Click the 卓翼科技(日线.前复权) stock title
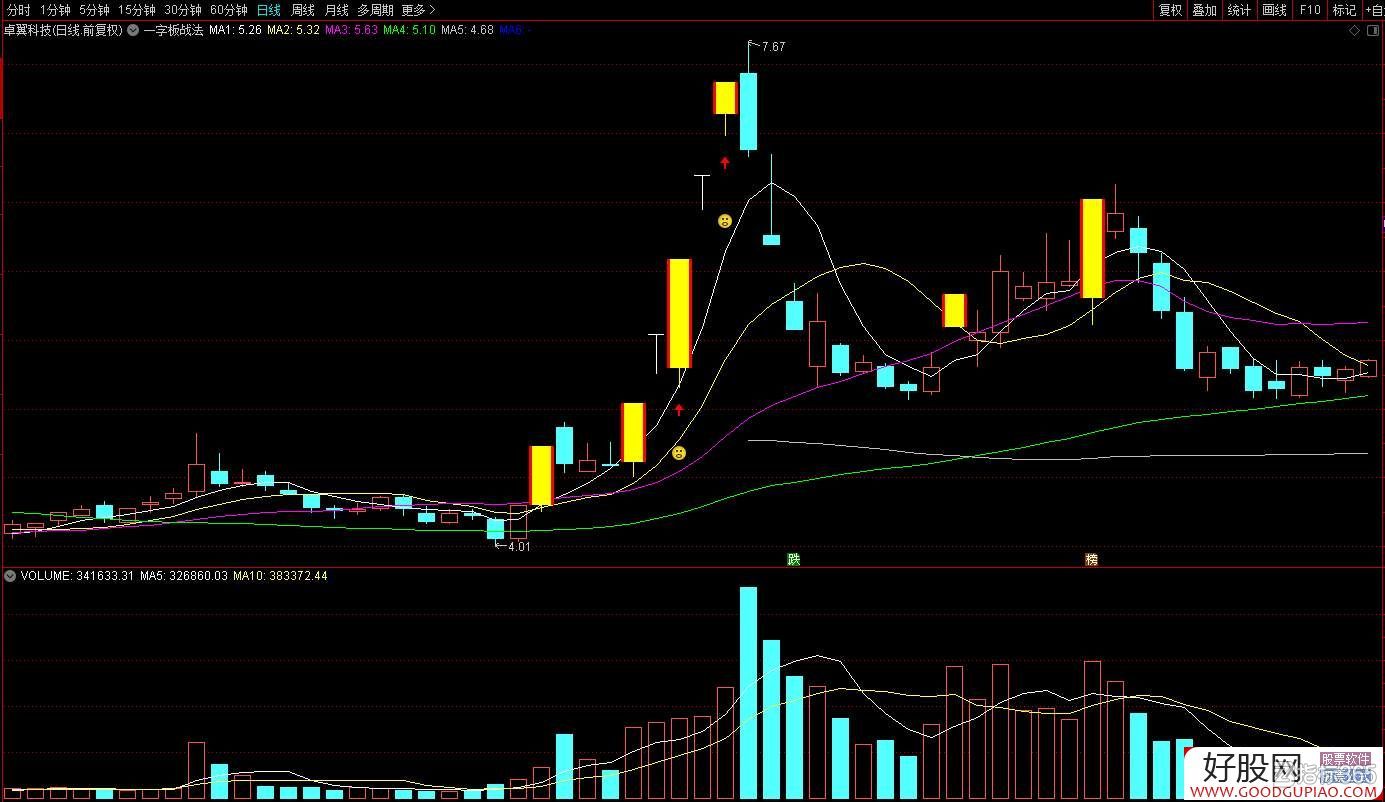 tap(63, 31)
